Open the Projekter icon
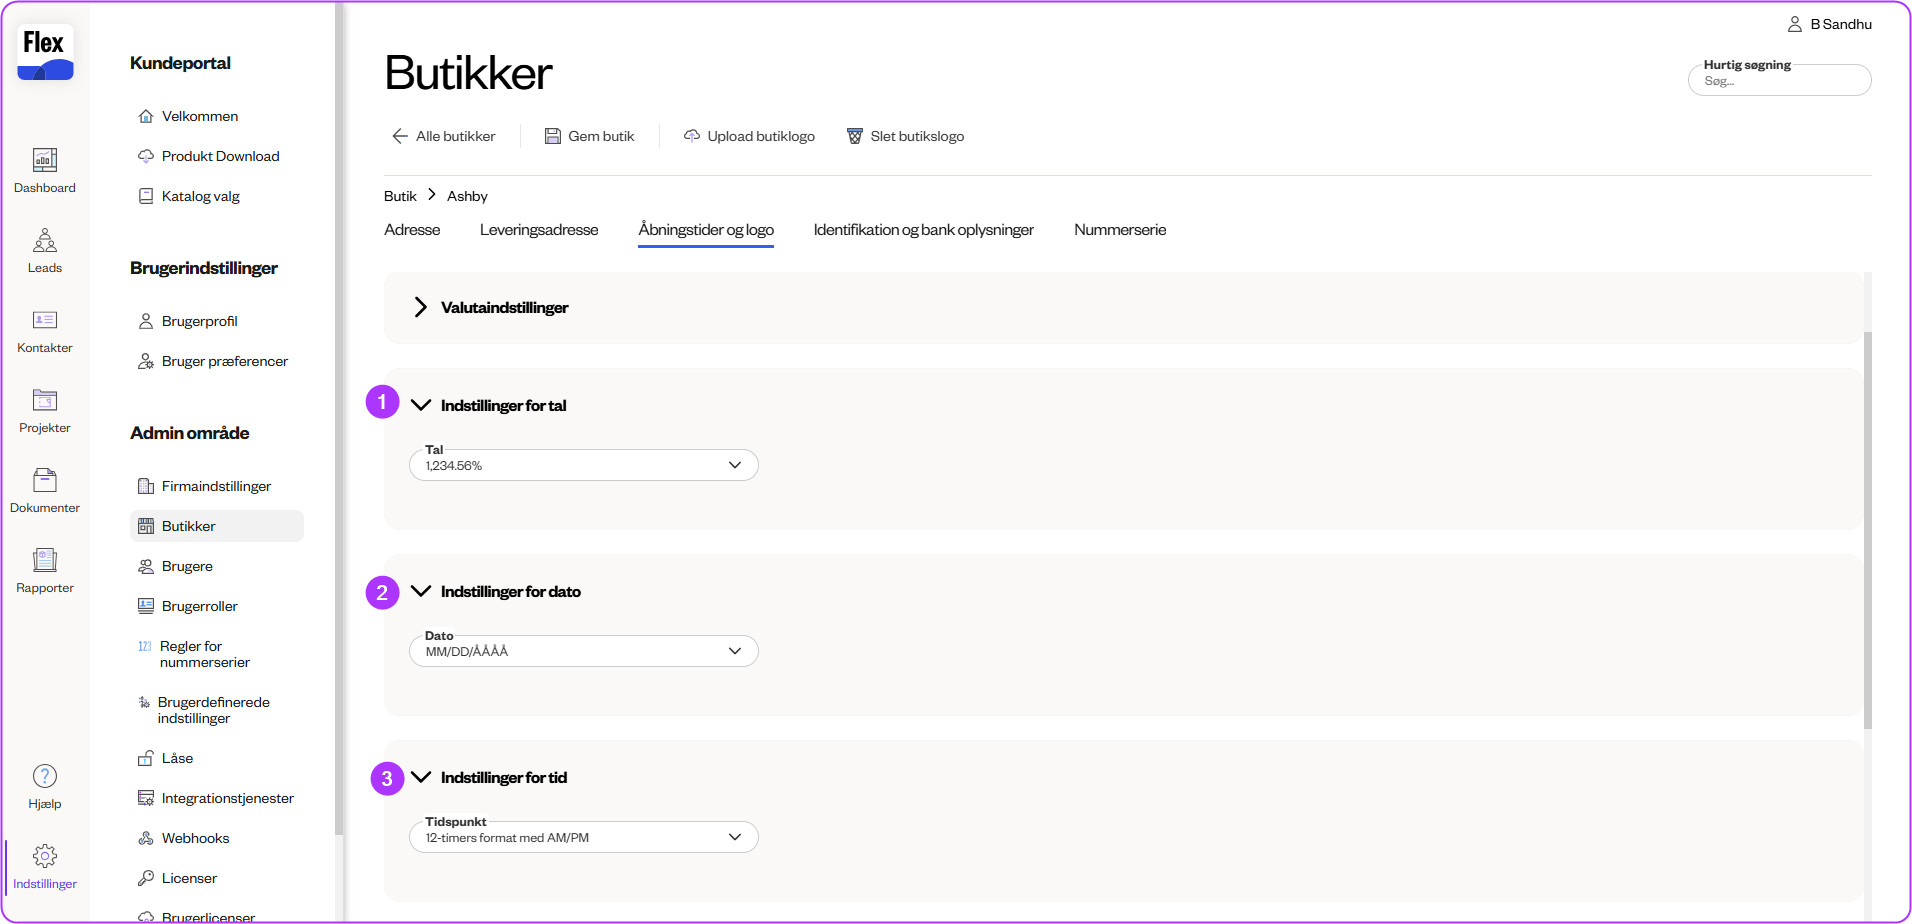 (x=45, y=400)
